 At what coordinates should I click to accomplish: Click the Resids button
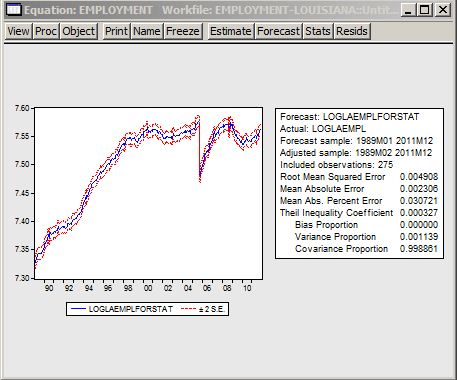pos(352,31)
